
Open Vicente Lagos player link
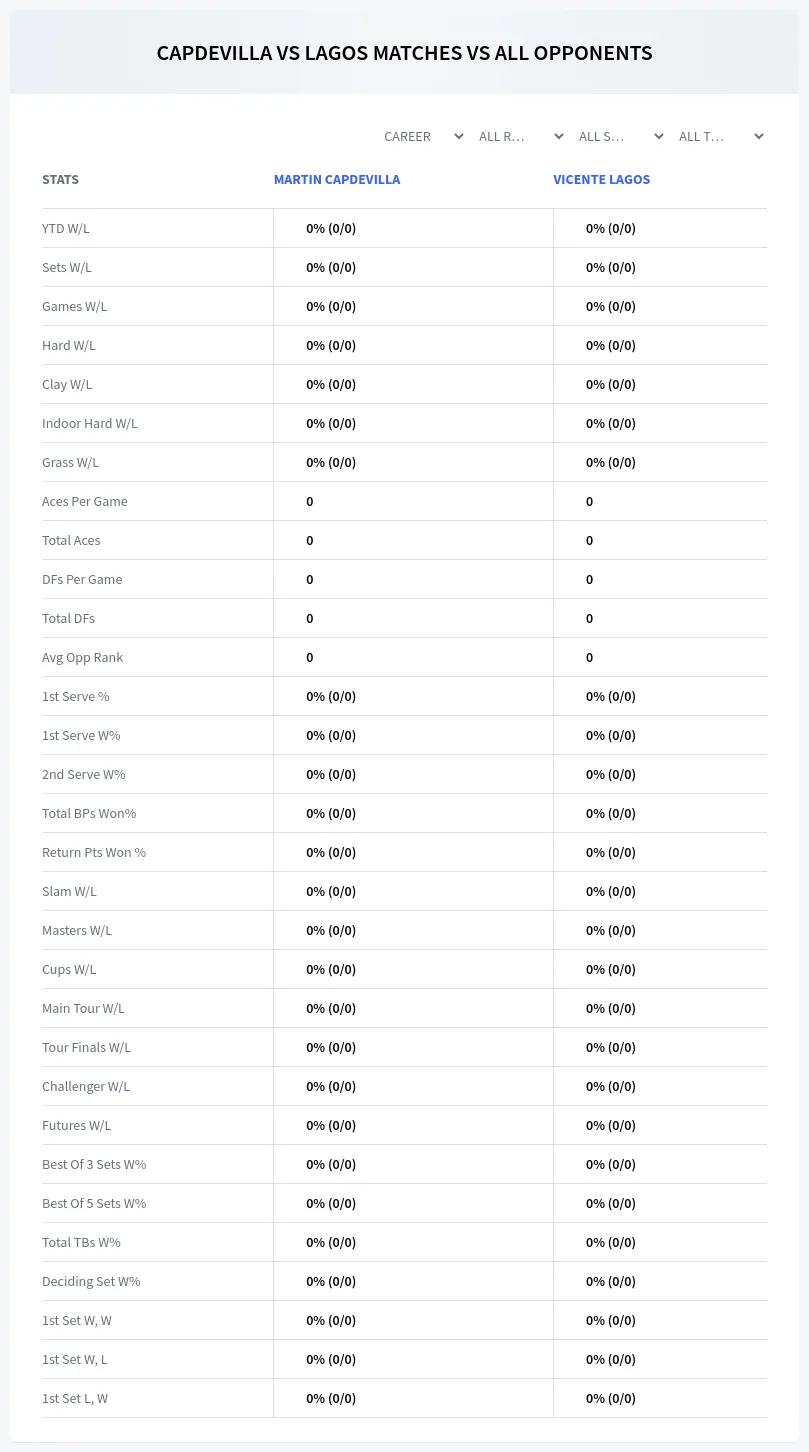point(602,180)
